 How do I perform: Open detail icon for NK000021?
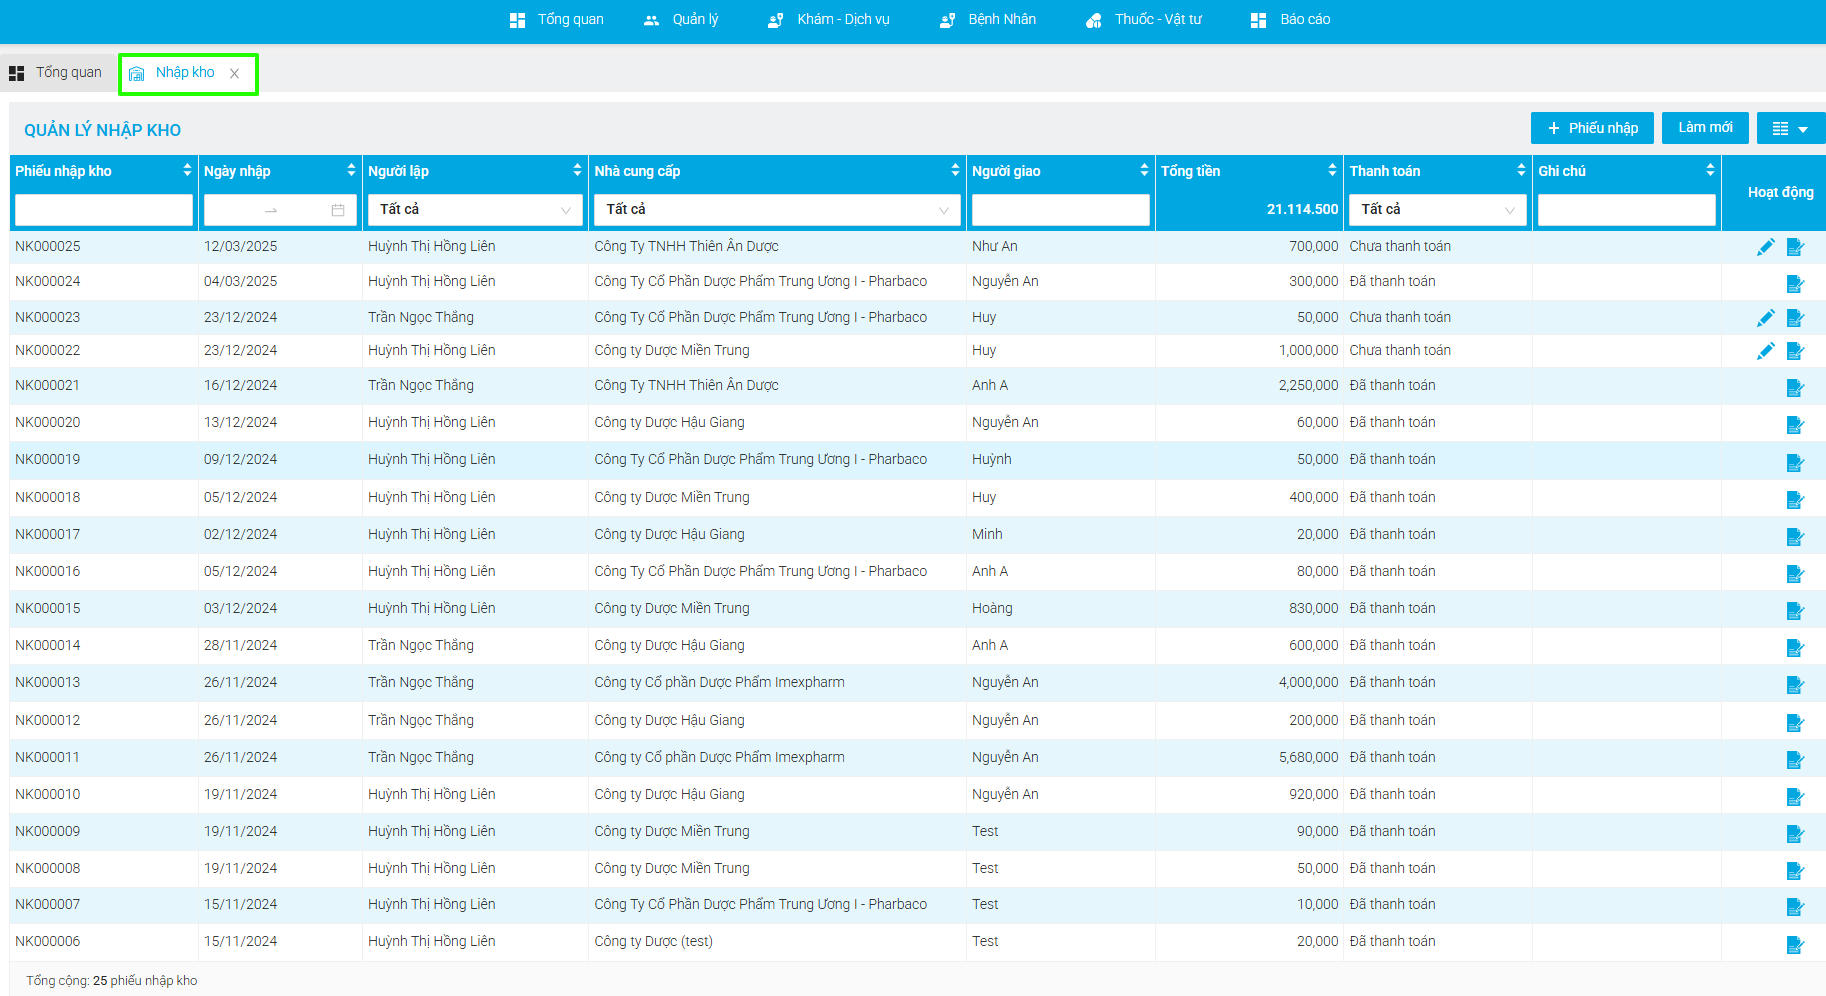(1795, 387)
